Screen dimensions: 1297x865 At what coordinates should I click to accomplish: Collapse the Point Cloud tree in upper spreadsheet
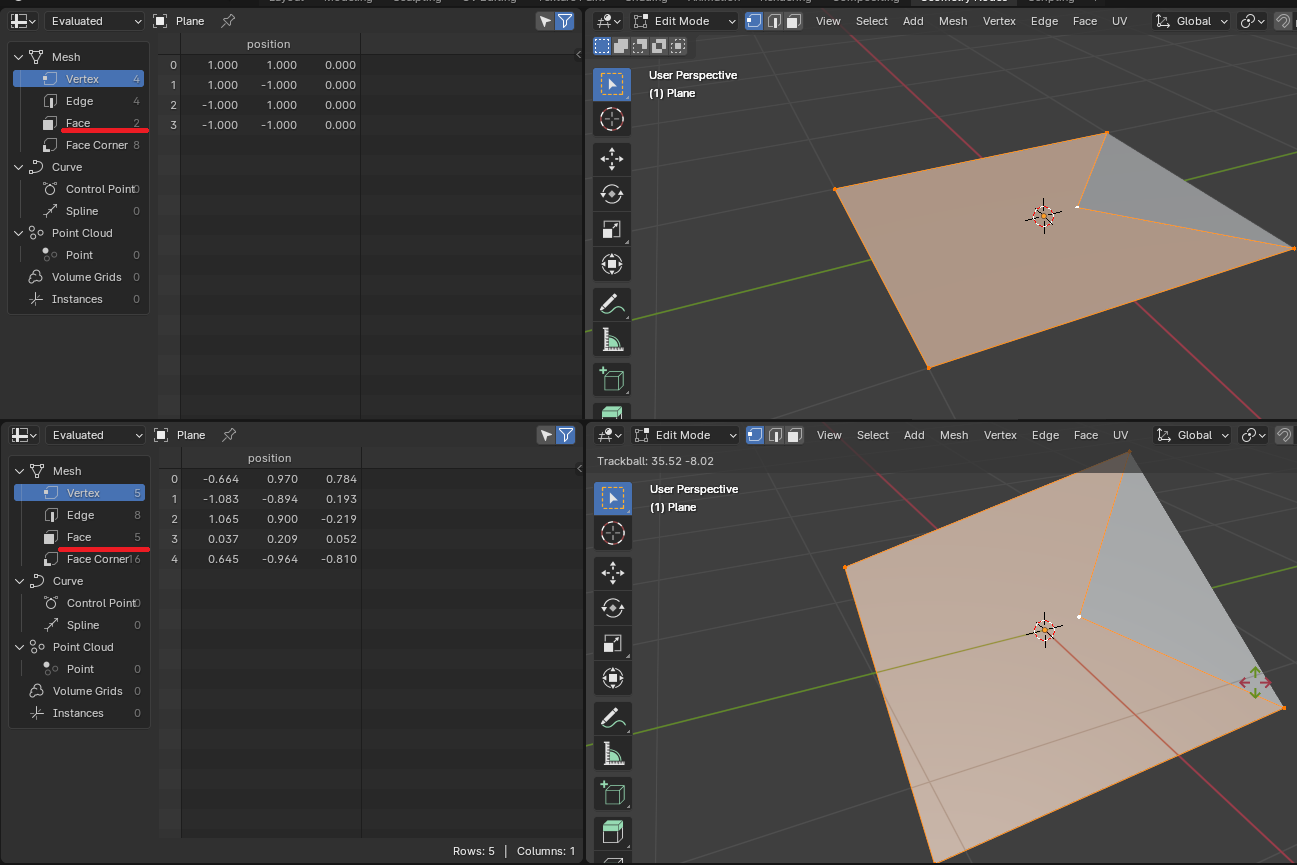click(19, 233)
